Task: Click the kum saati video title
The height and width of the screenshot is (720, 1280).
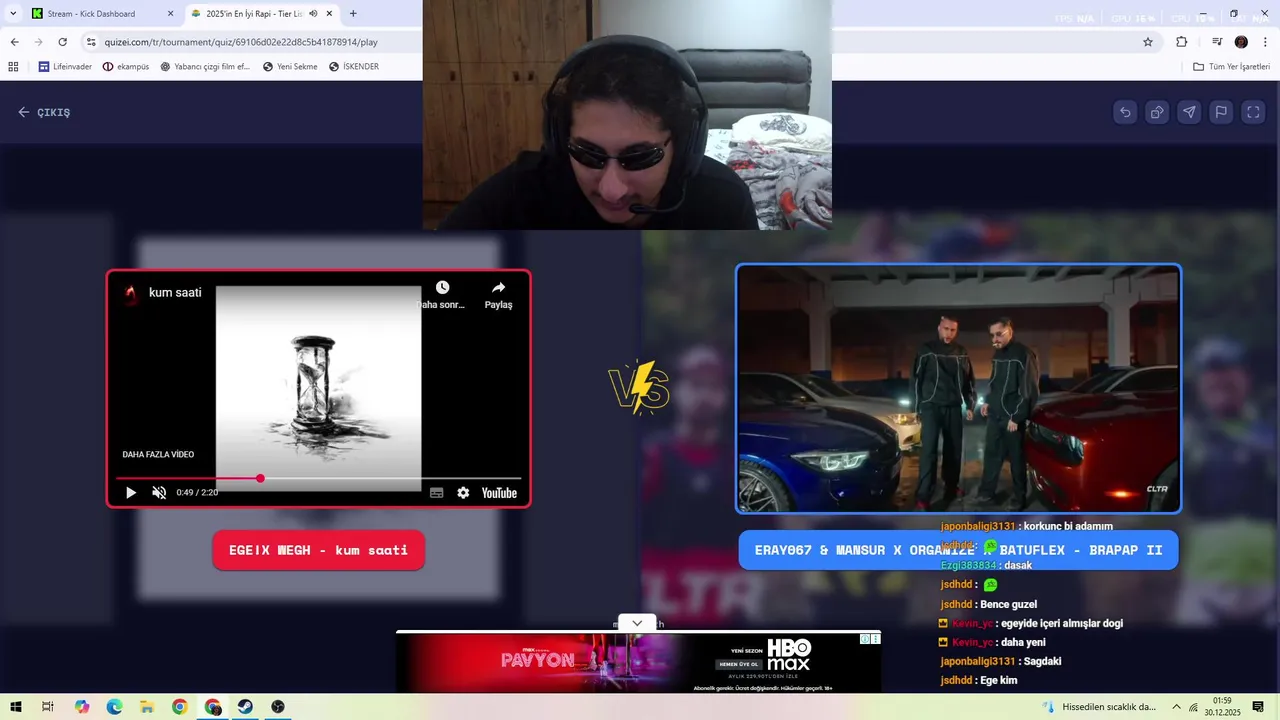Action: tap(175, 293)
